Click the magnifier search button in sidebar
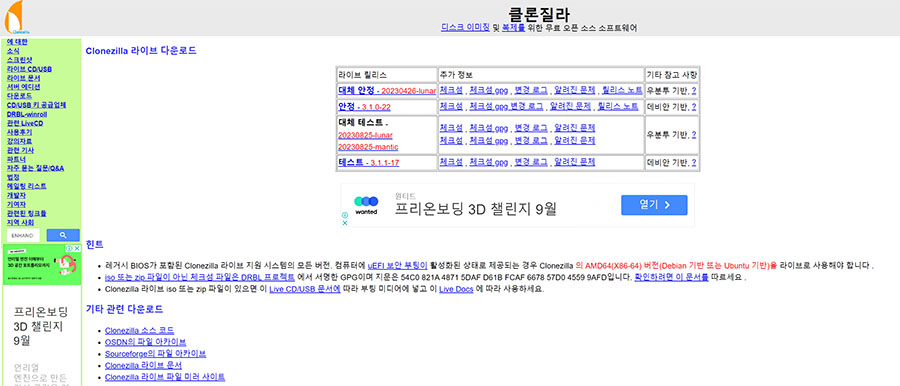Image resolution: width=900 pixels, height=386 pixels. click(x=63, y=236)
